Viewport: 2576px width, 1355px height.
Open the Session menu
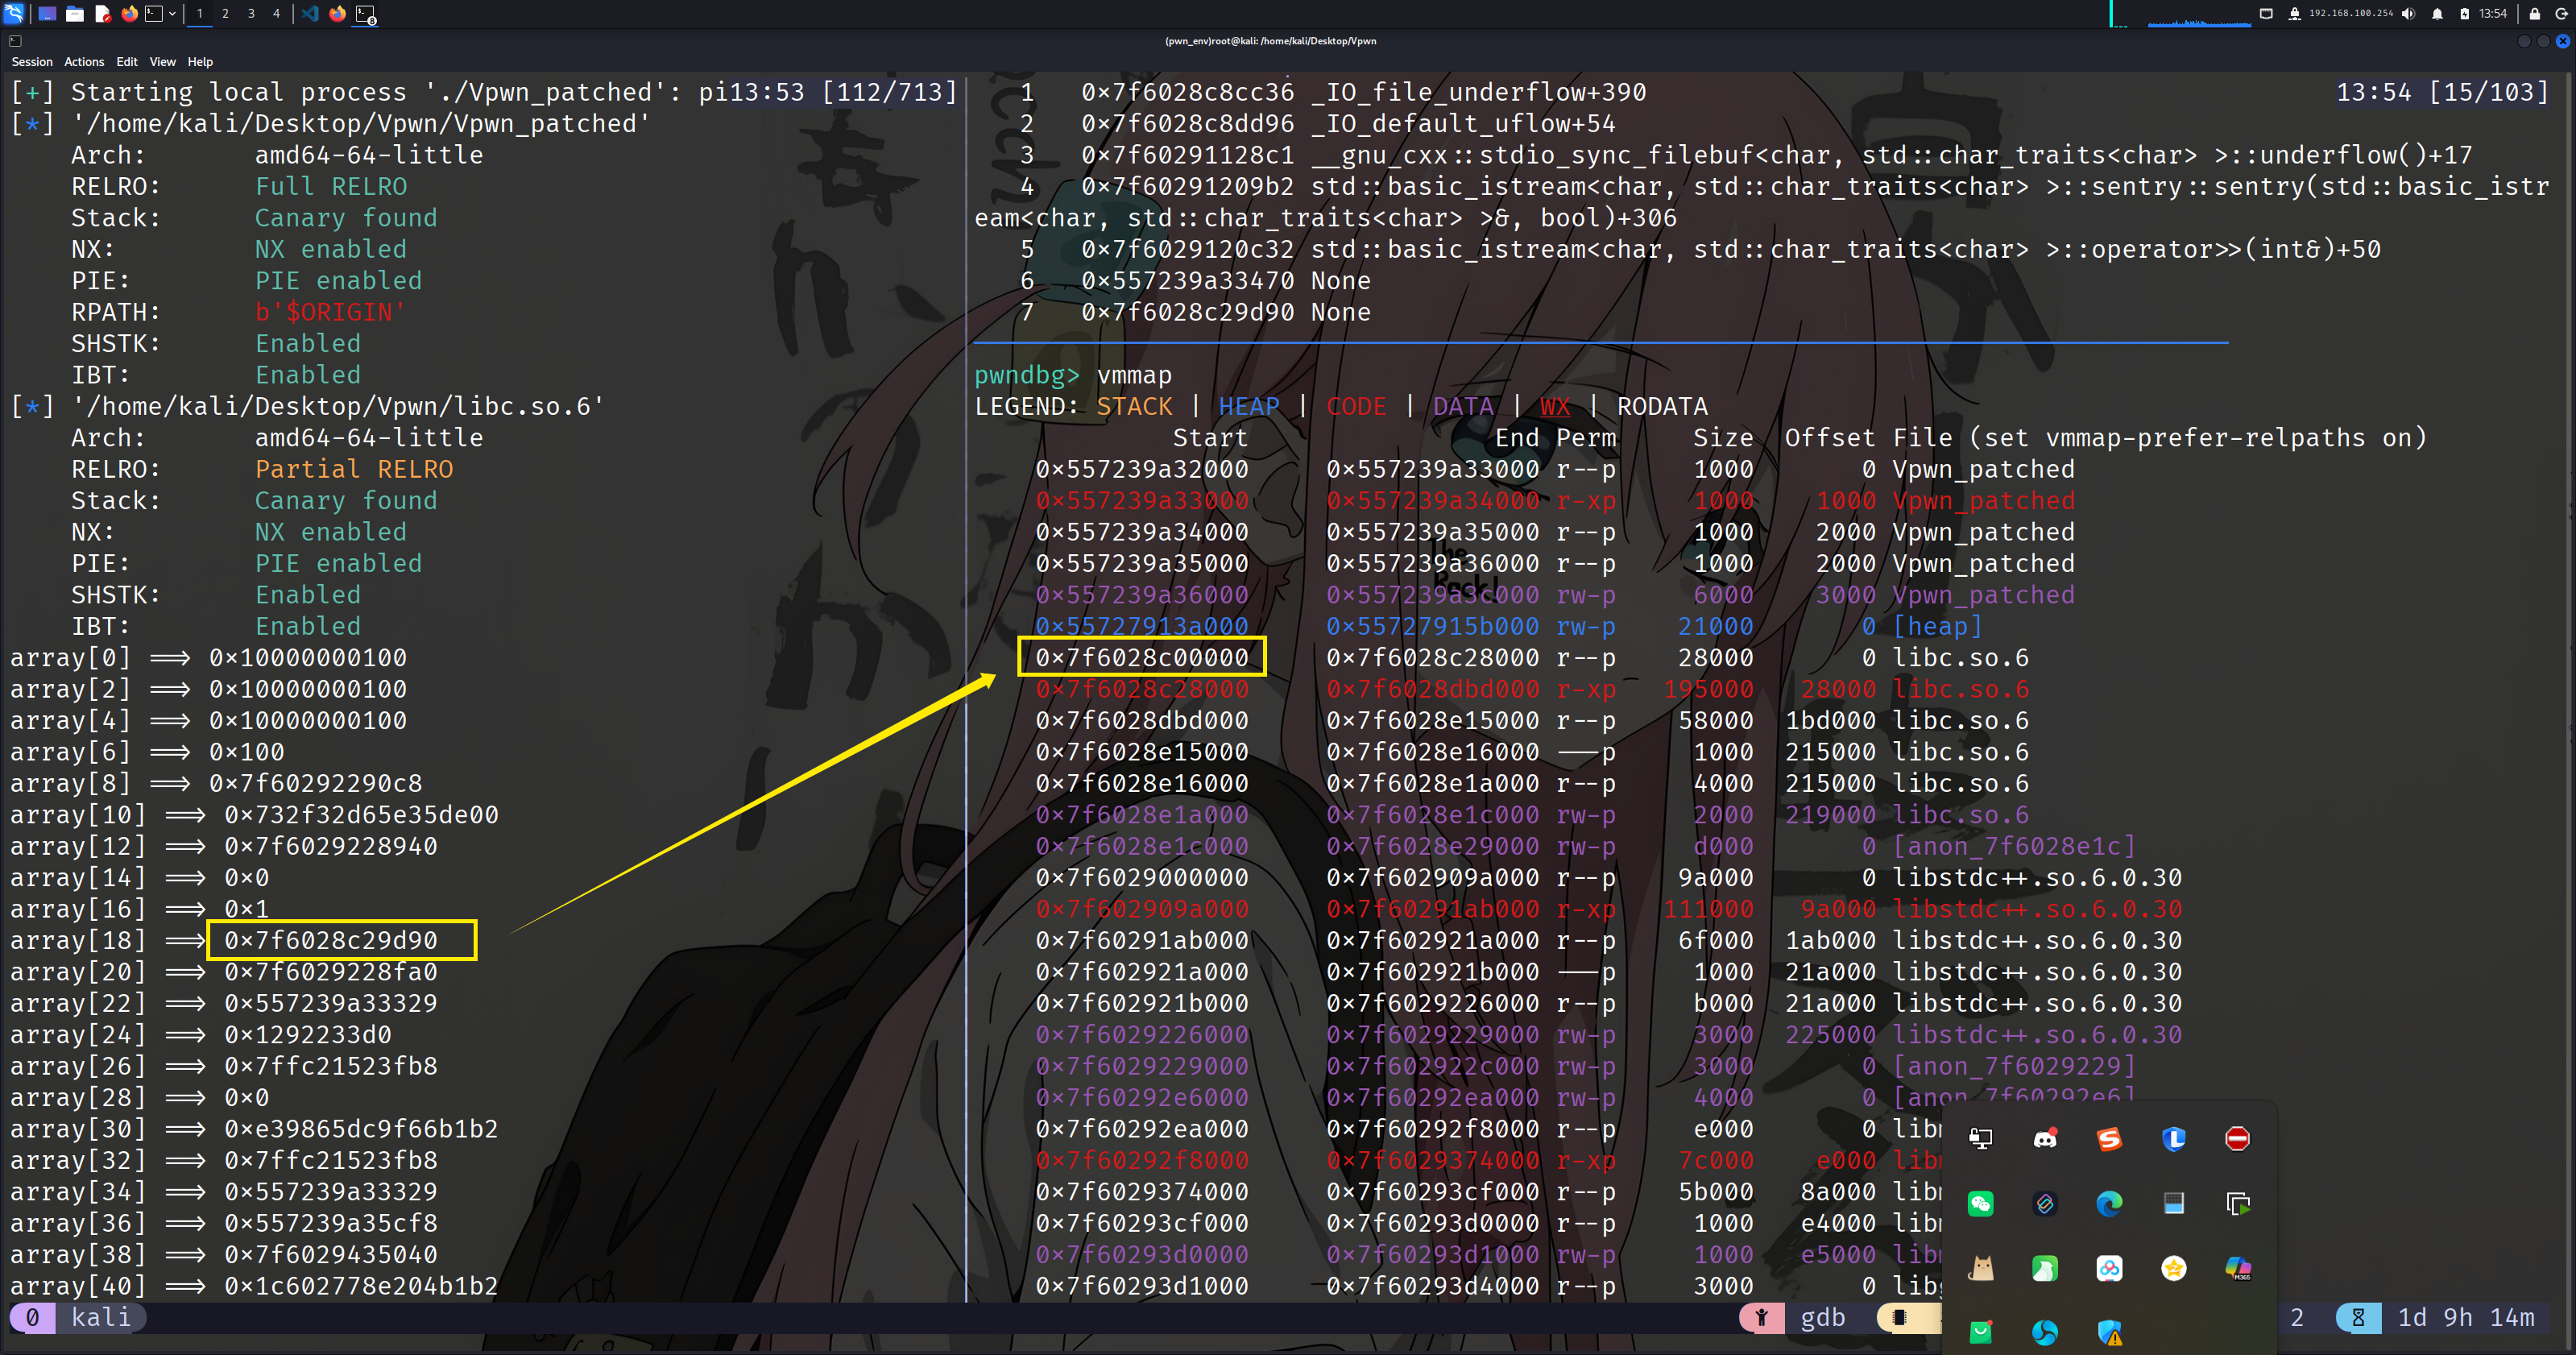[32, 62]
